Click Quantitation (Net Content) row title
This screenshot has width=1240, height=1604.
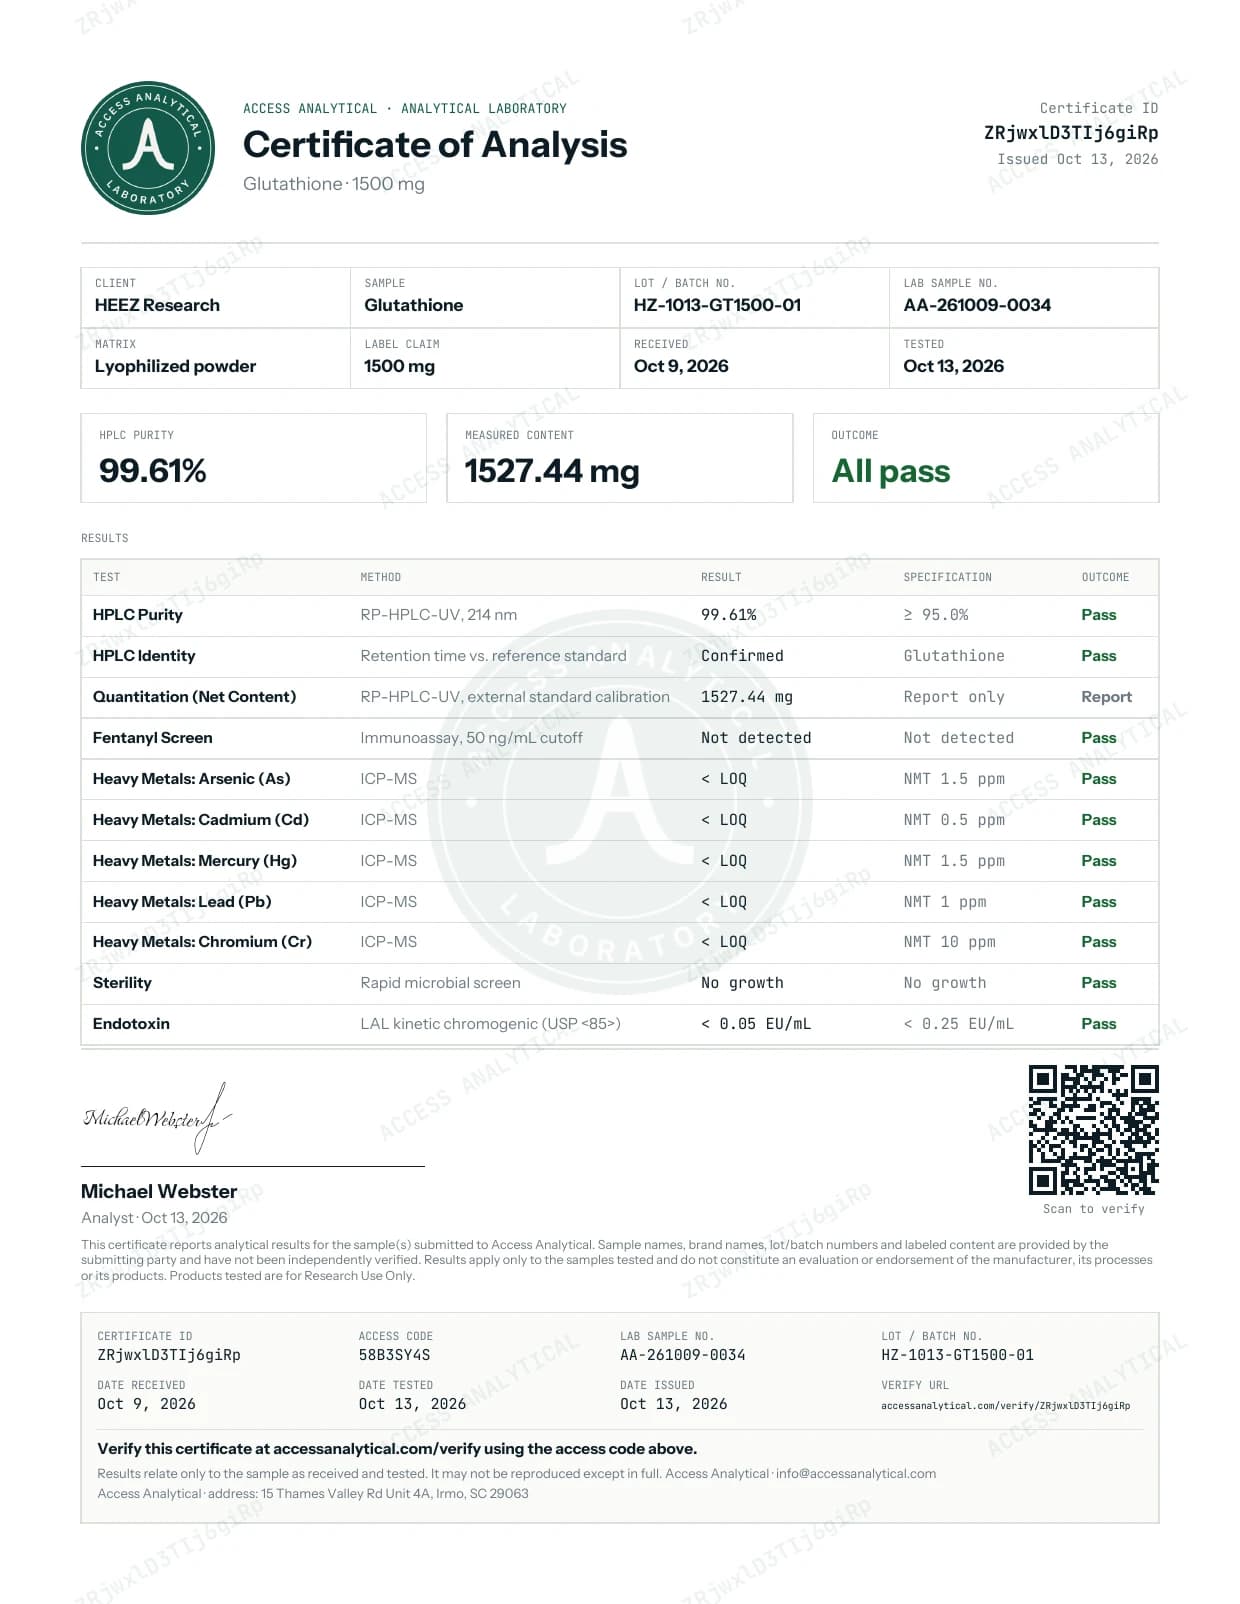tap(194, 697)
